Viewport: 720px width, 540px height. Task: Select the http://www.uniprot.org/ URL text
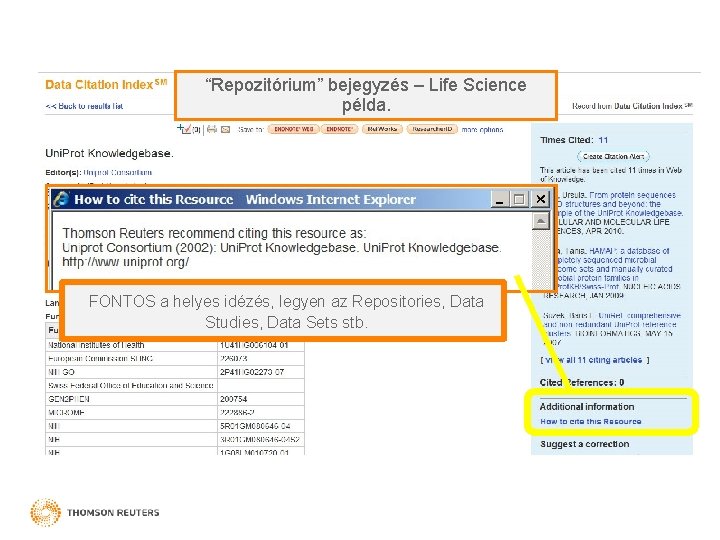(x=126, y=262)
